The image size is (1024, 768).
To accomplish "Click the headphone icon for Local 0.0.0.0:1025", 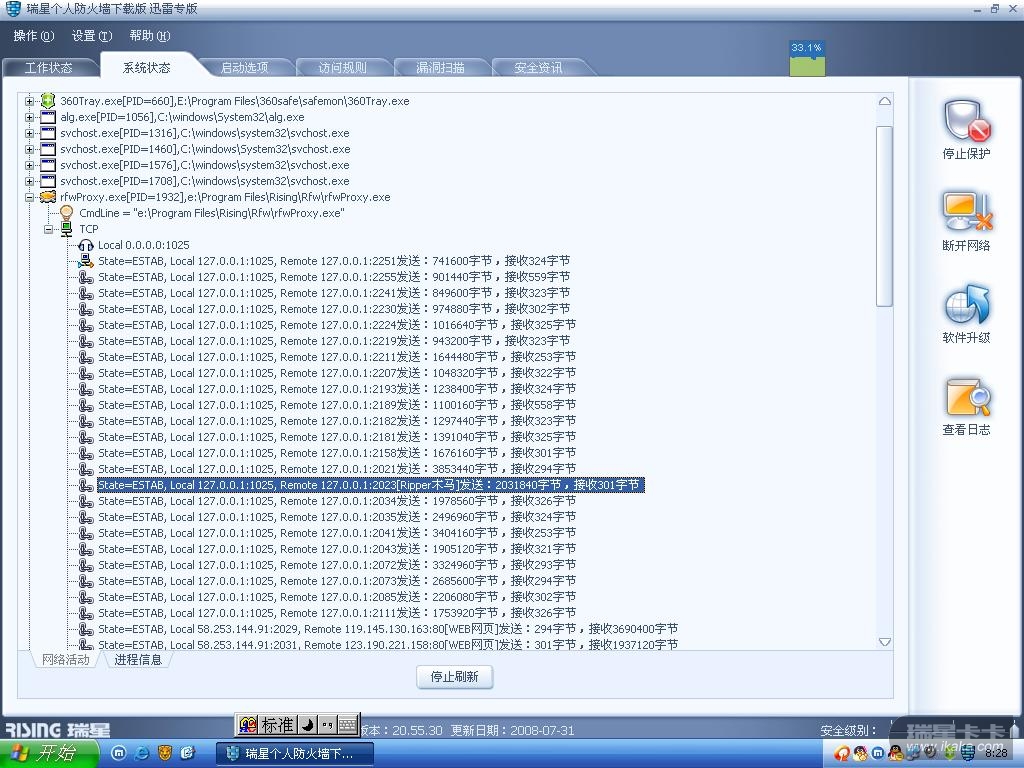I will (86, 245).
